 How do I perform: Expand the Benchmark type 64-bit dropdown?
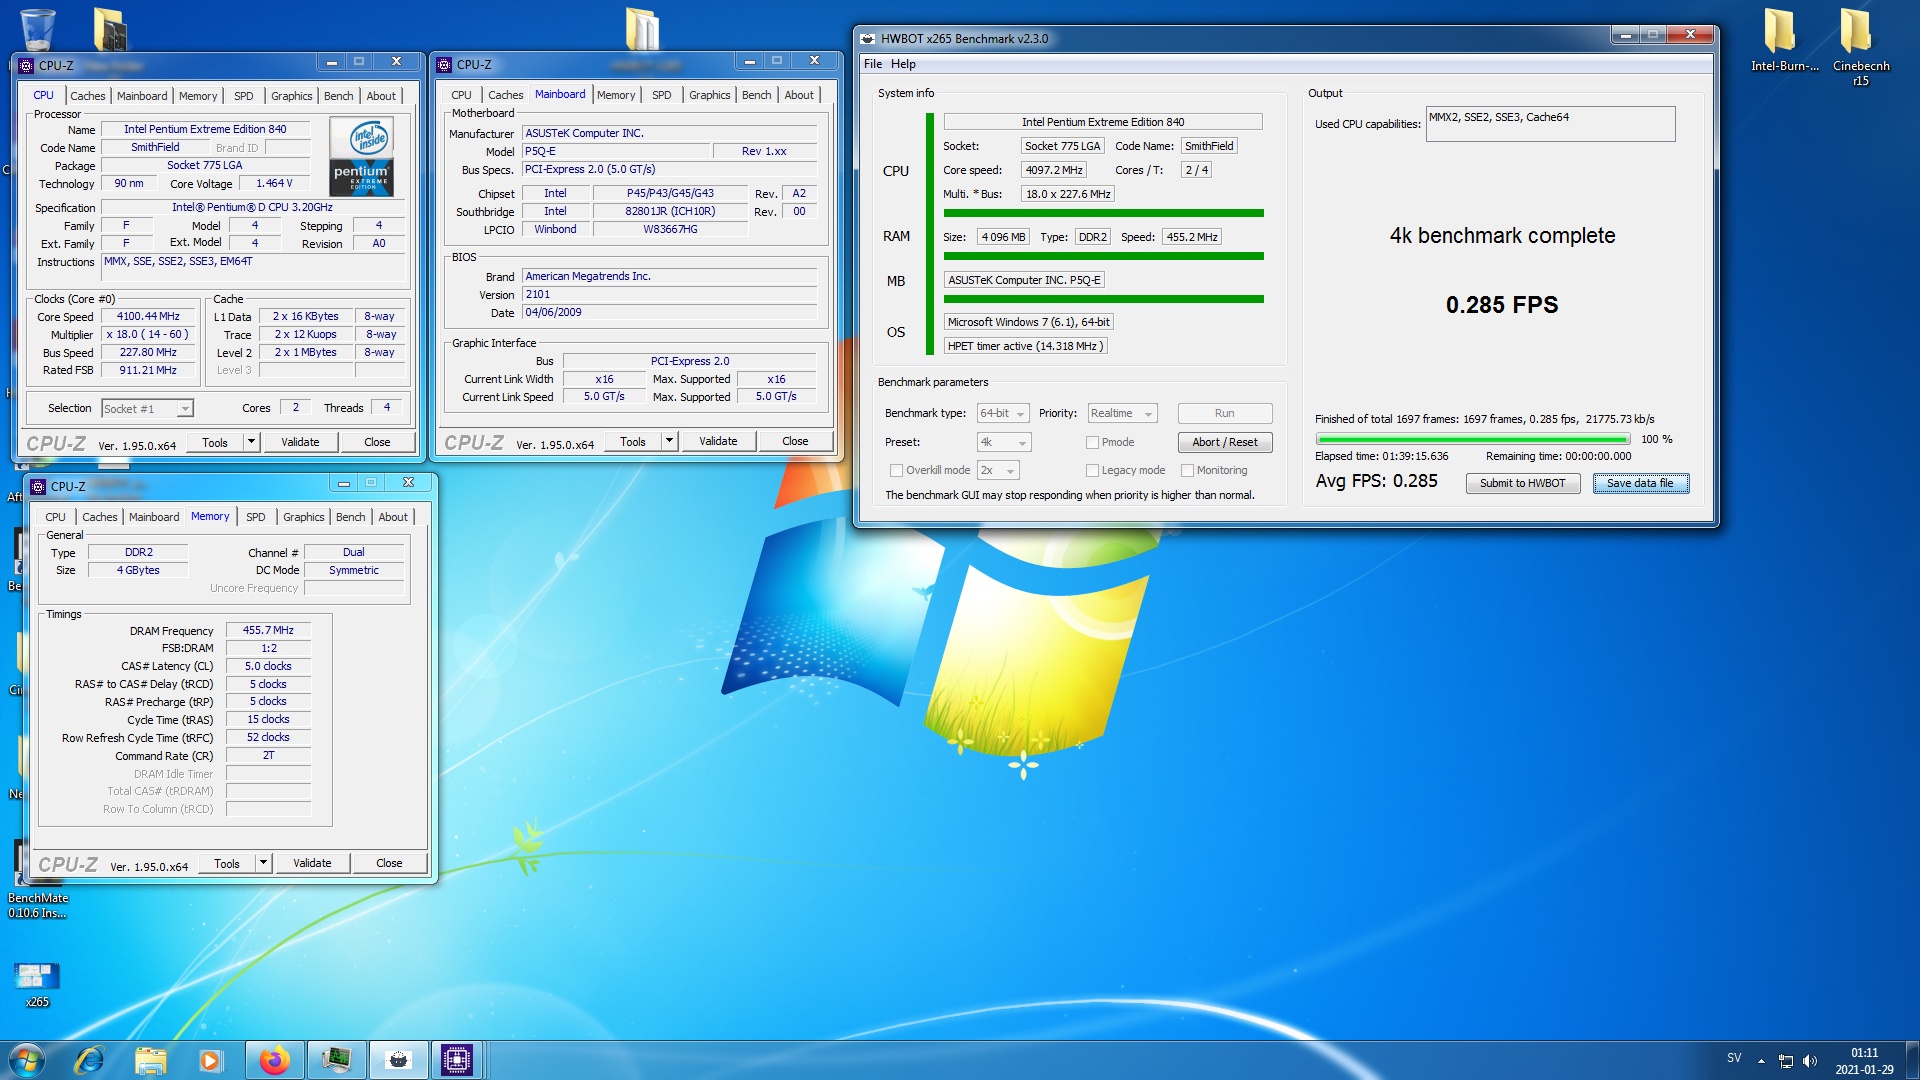click(1003, 413)
